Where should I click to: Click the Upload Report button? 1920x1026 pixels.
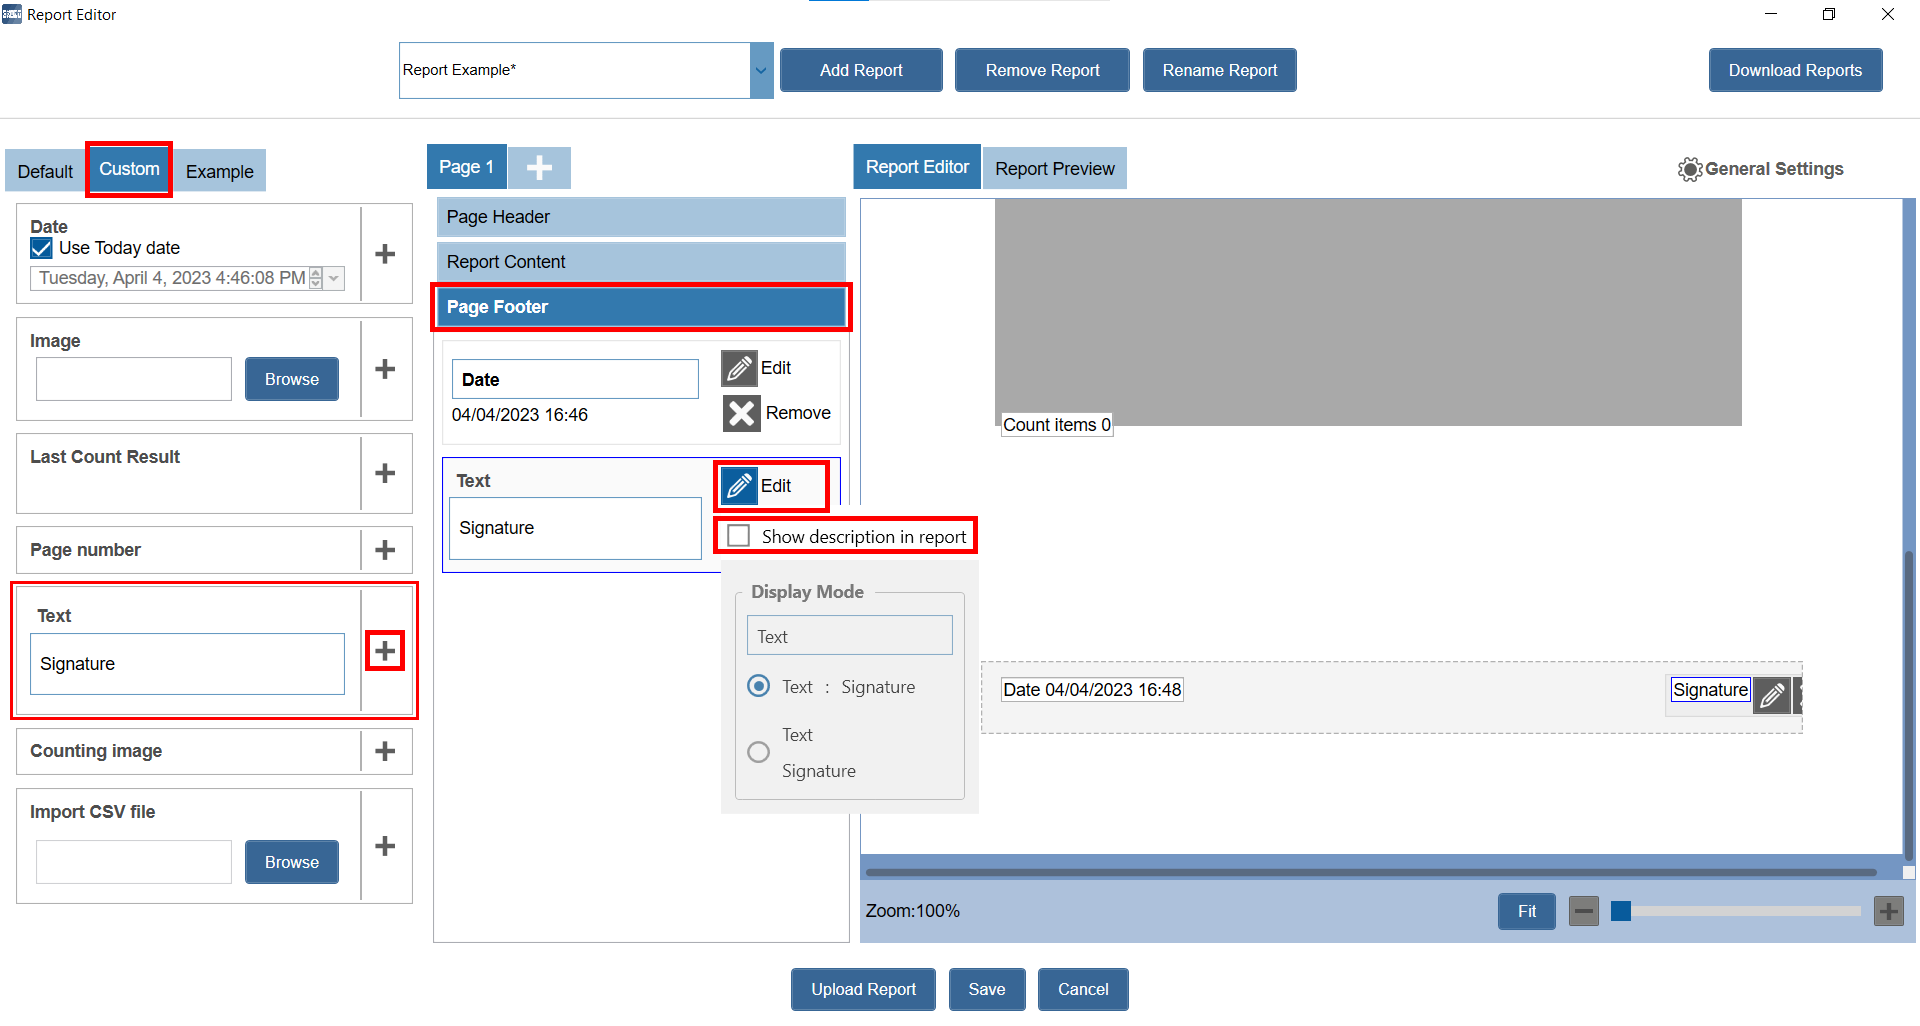pyautogui.click(x=863, y=989)
